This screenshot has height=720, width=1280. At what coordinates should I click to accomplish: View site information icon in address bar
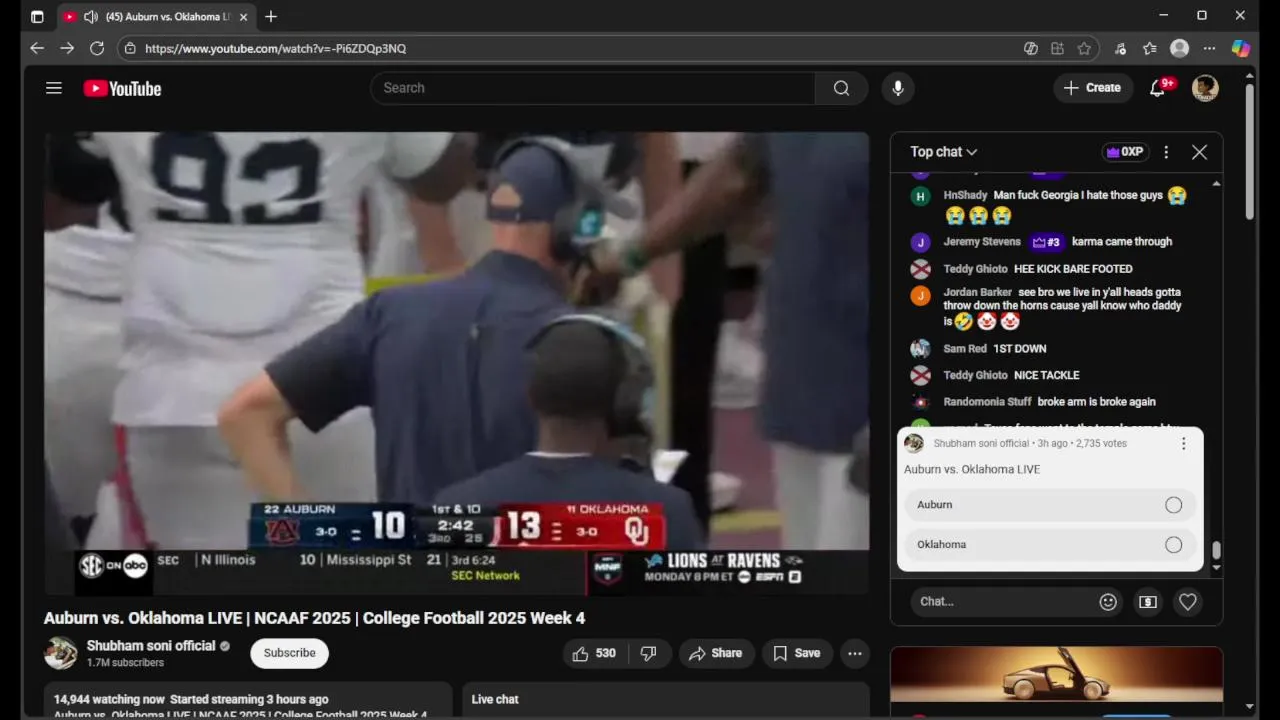coord(129,48)
